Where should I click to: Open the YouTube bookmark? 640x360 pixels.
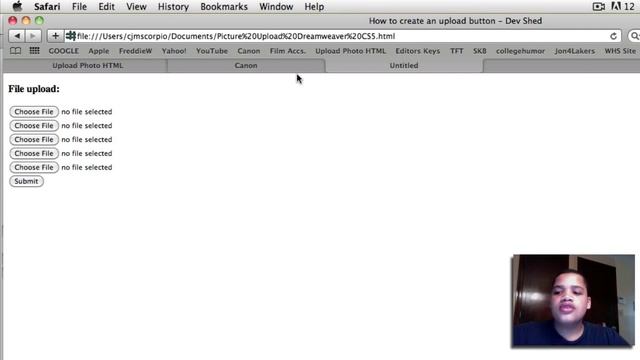pyautogui.click(x=212, y=51)
